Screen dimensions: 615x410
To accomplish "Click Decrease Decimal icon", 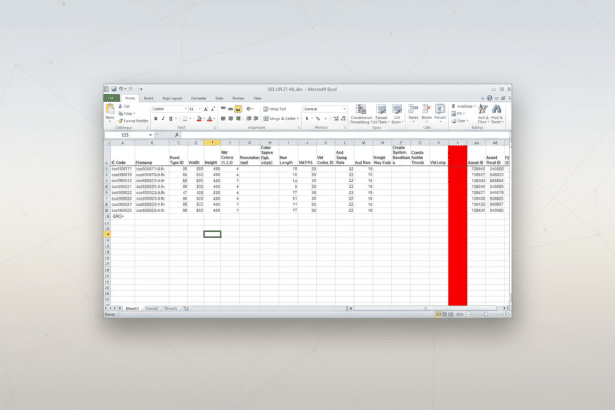I will point(343,118).
